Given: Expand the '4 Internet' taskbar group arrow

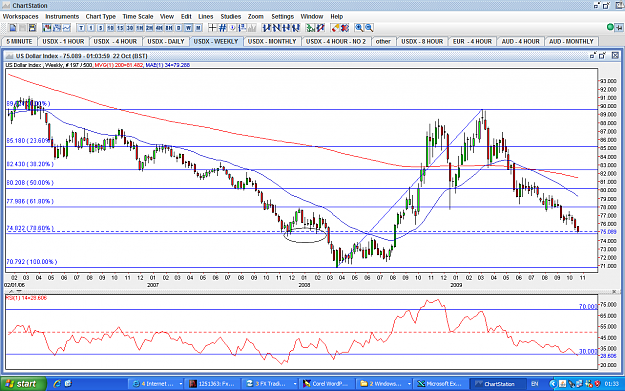Looking at the screenshot, I should click(181, 384).
